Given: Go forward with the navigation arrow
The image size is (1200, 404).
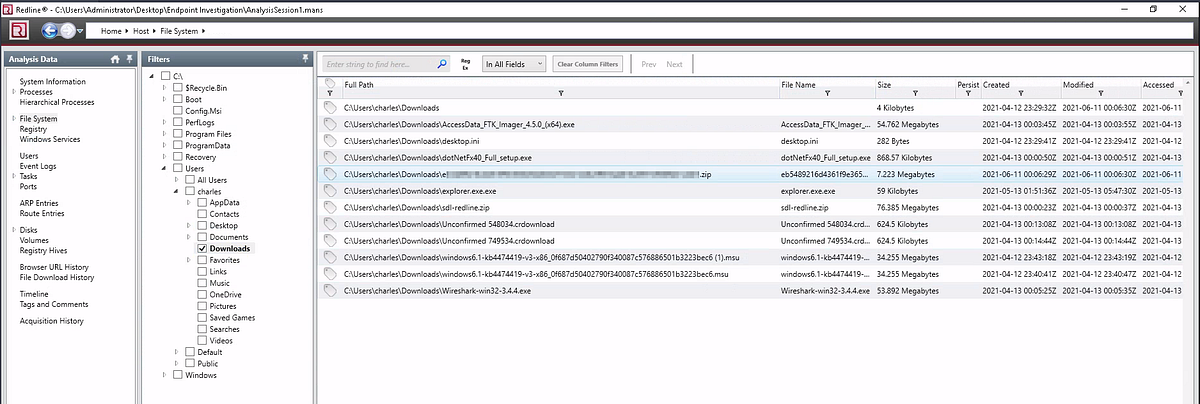Looking at the screenshot, I should pyautogui.click(x=69, y=31).
